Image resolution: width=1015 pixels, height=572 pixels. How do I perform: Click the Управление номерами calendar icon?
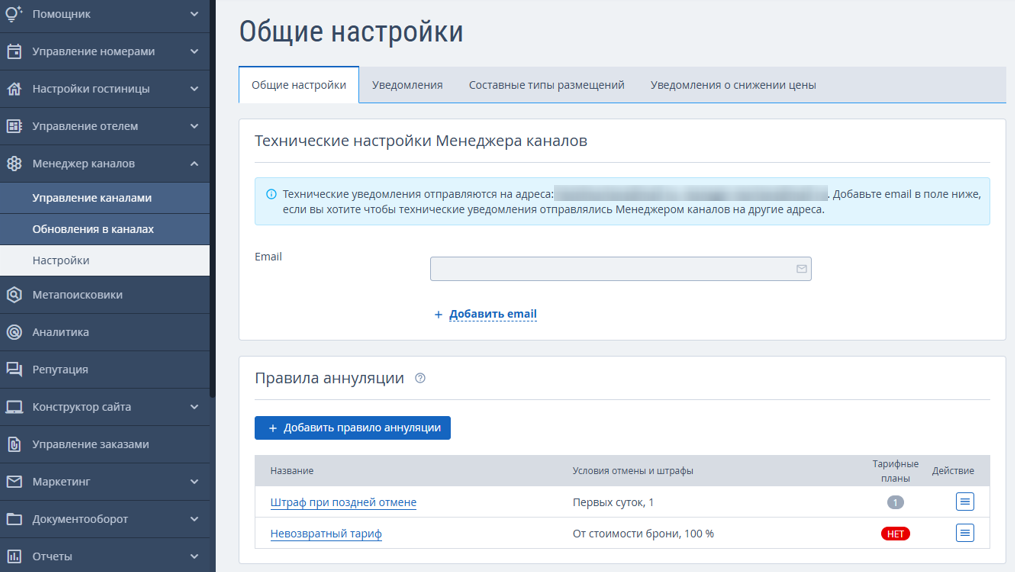(x=14, y=51)
